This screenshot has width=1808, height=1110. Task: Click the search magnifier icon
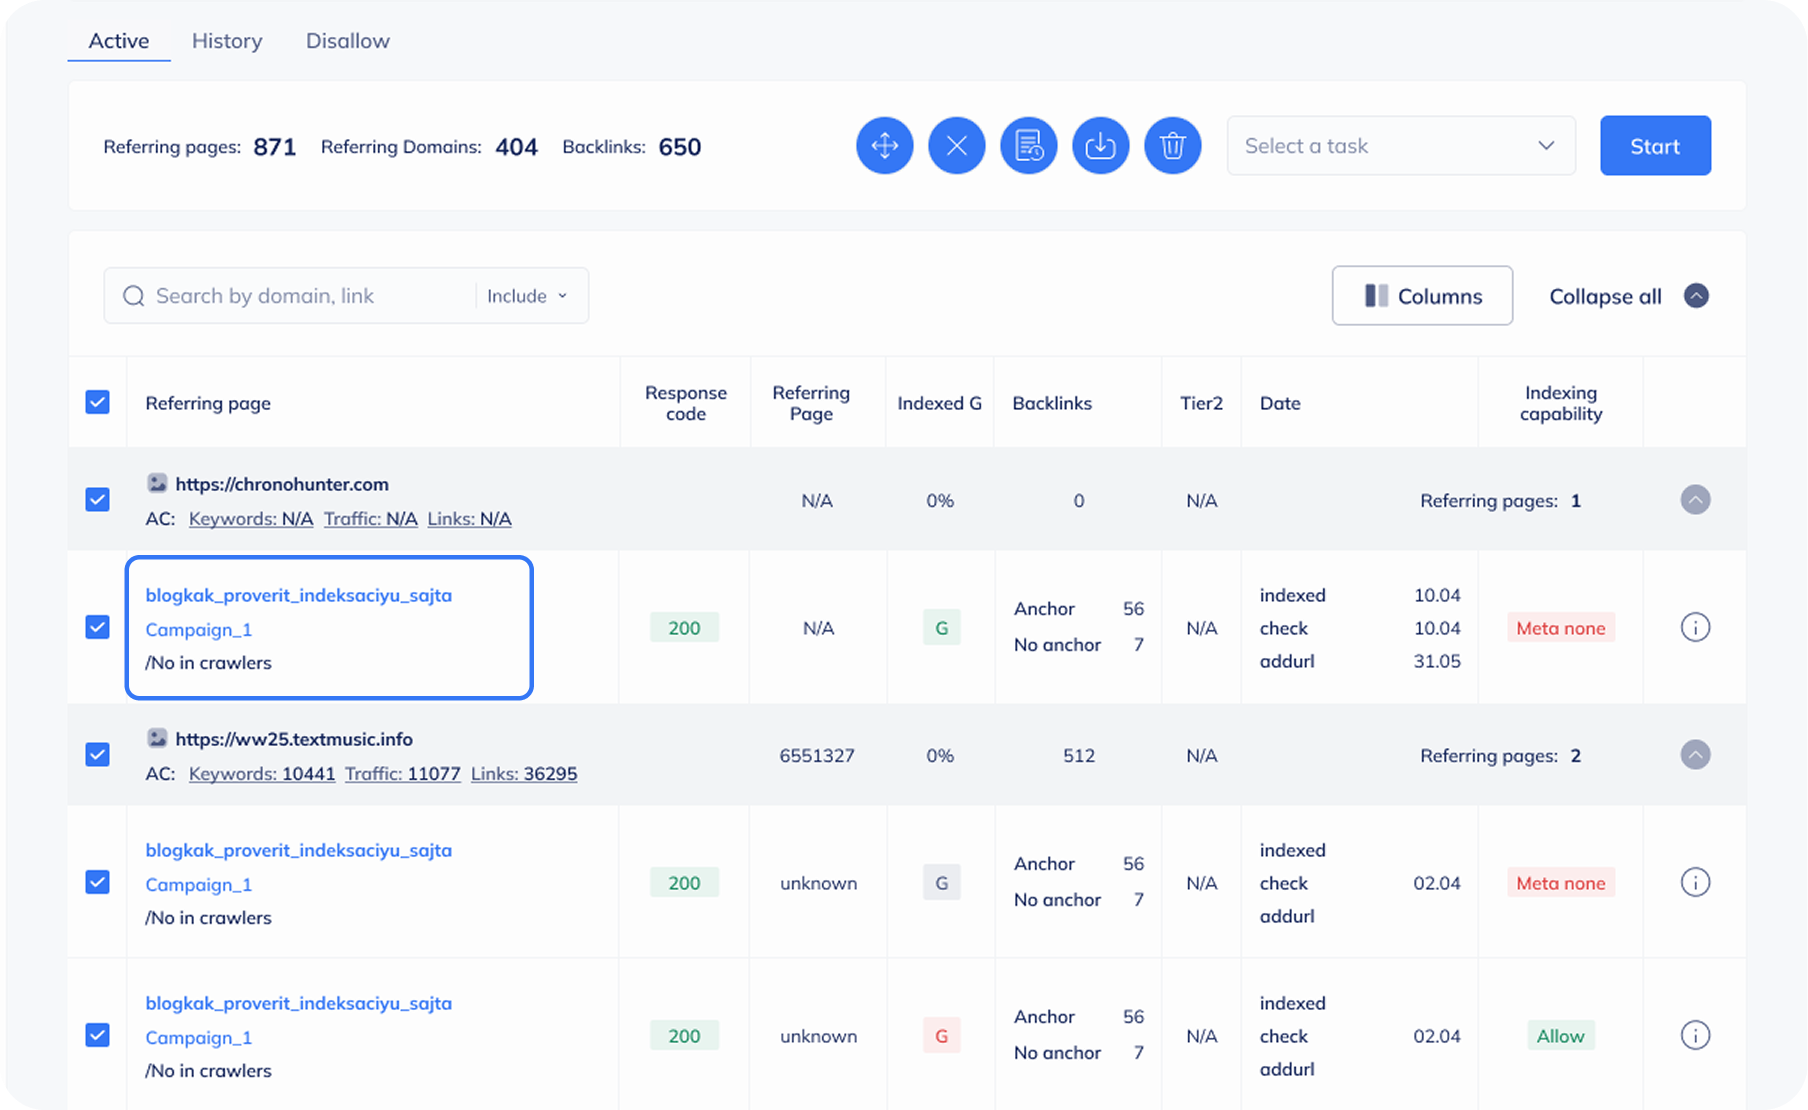point(133,296)
